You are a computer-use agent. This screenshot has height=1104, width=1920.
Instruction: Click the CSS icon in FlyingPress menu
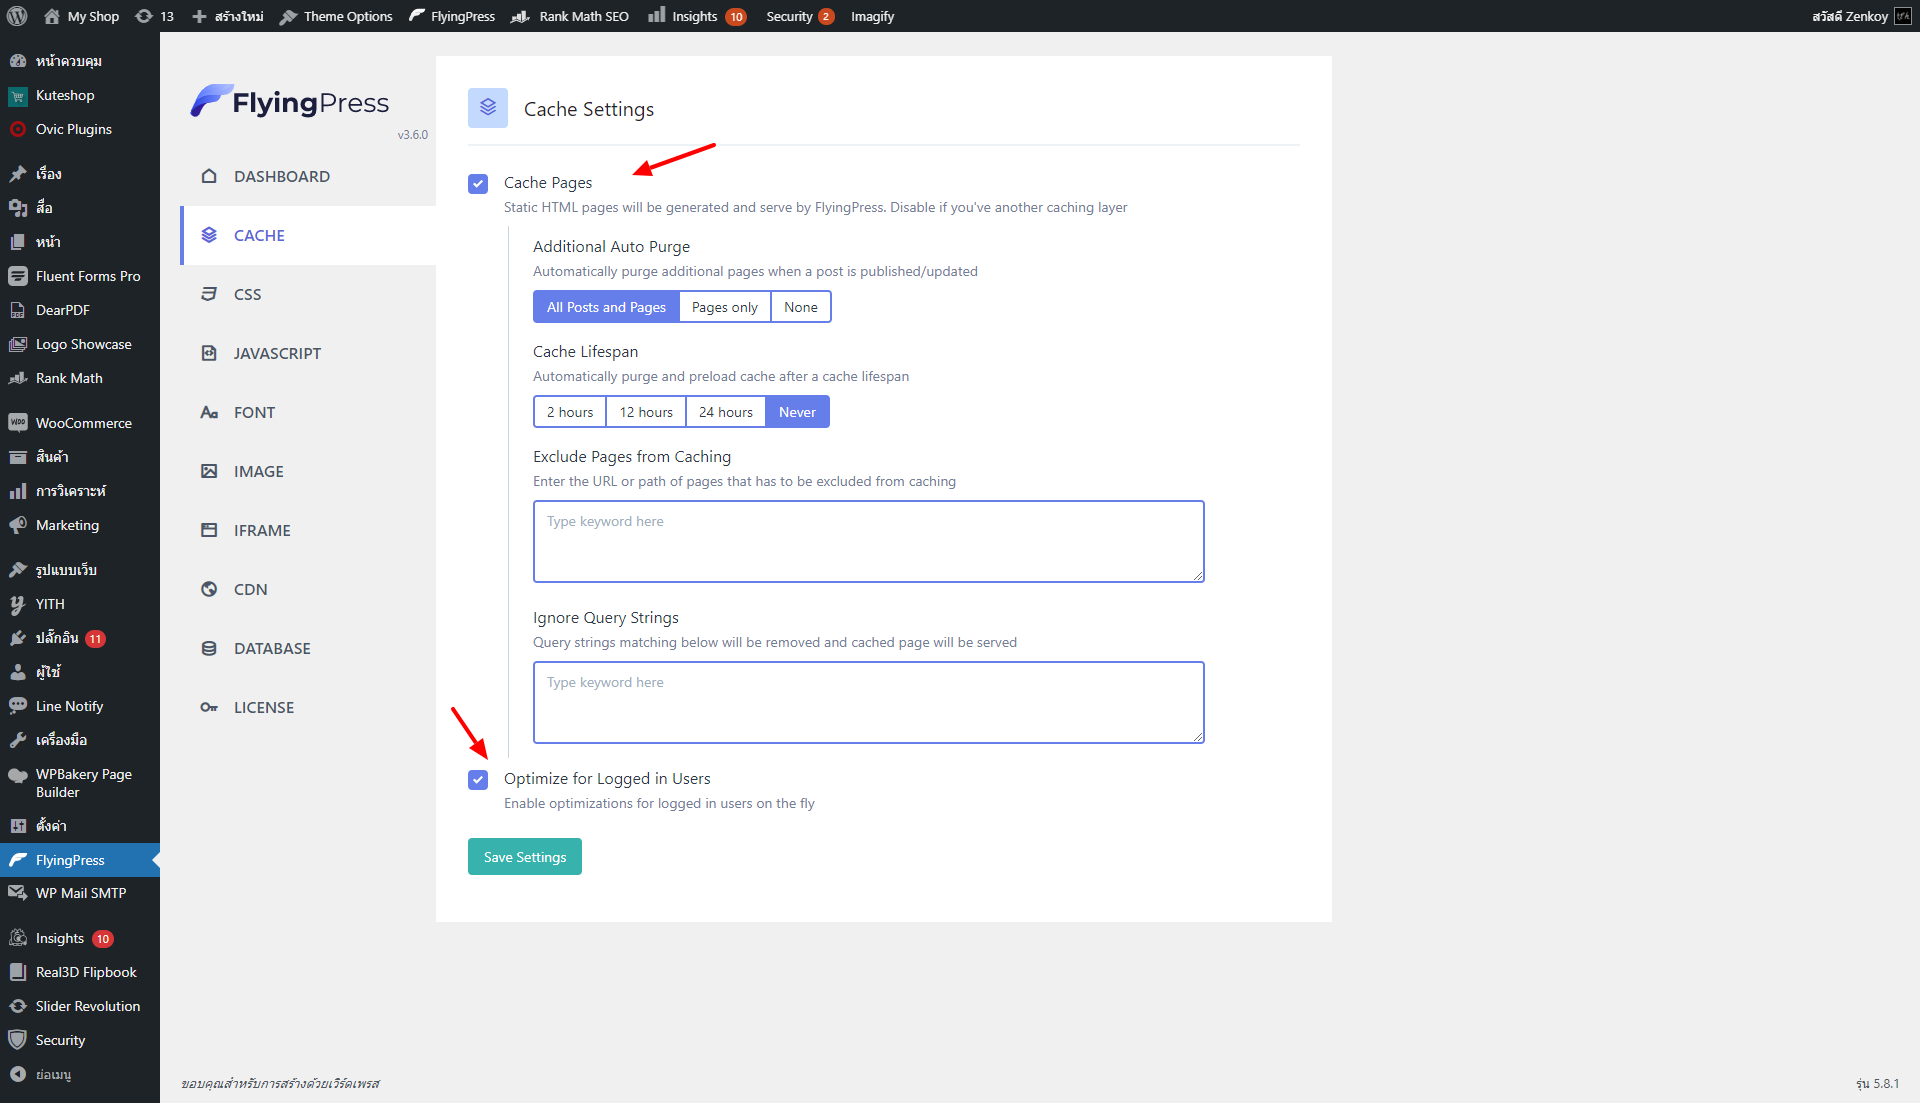click(x=209, y=294)
